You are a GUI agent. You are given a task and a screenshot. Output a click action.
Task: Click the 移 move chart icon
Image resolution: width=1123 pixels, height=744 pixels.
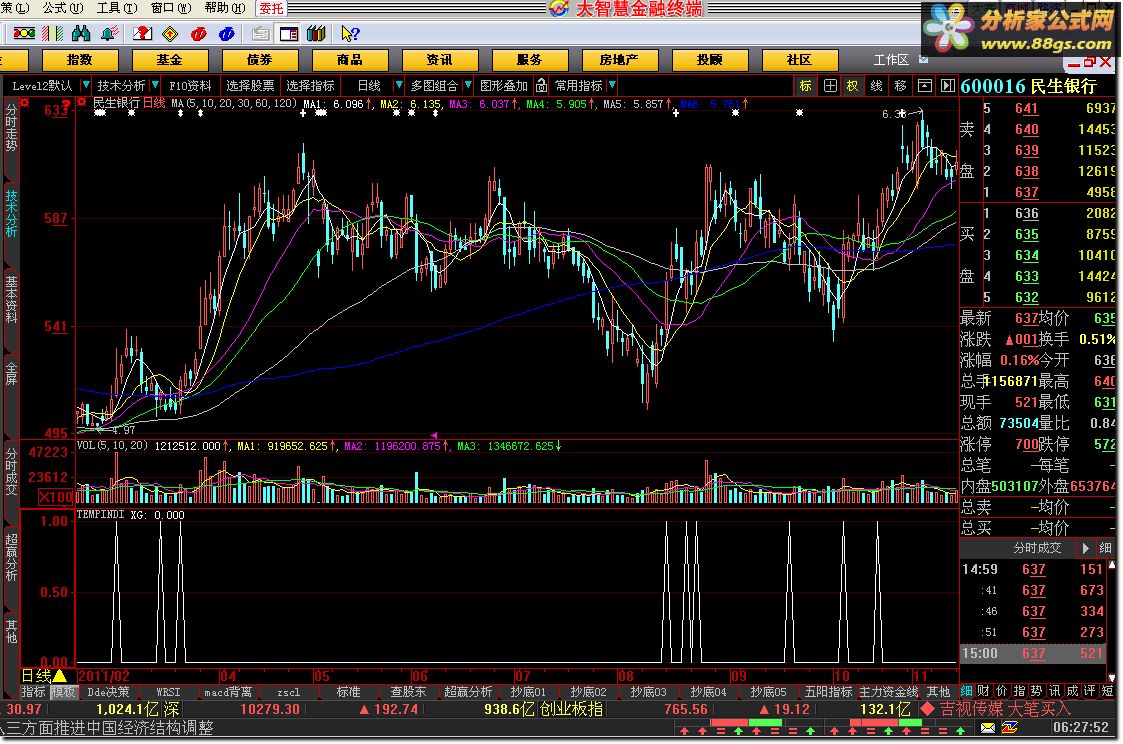(x=900, y=86)
